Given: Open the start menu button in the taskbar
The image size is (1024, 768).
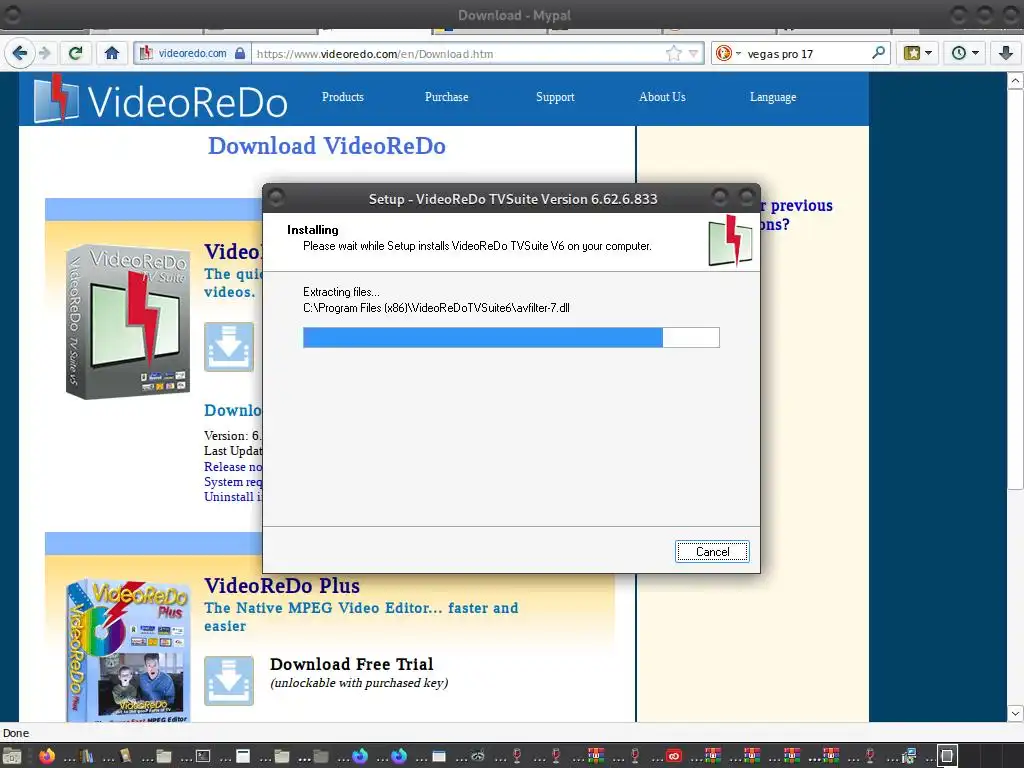Looking at the screenshot, I should [12, 756].
